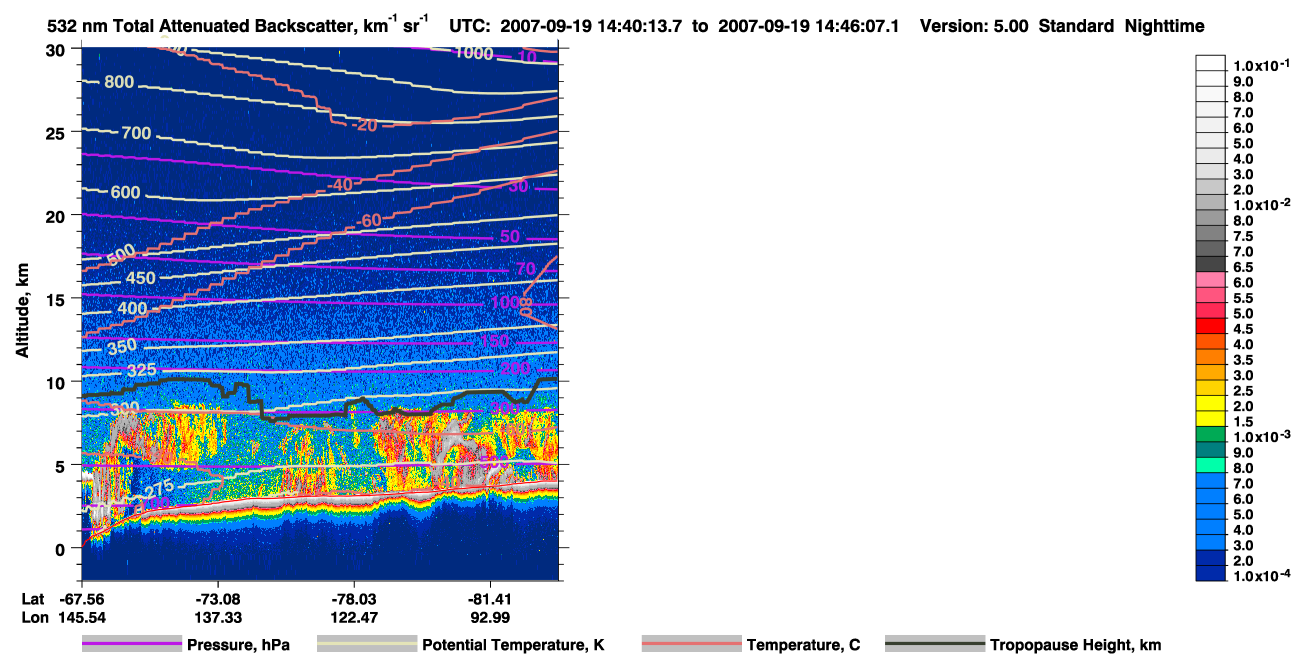Click the '2.5' colorbar label
This screenshot has width=1300, height=667.
pos(1243,391)
